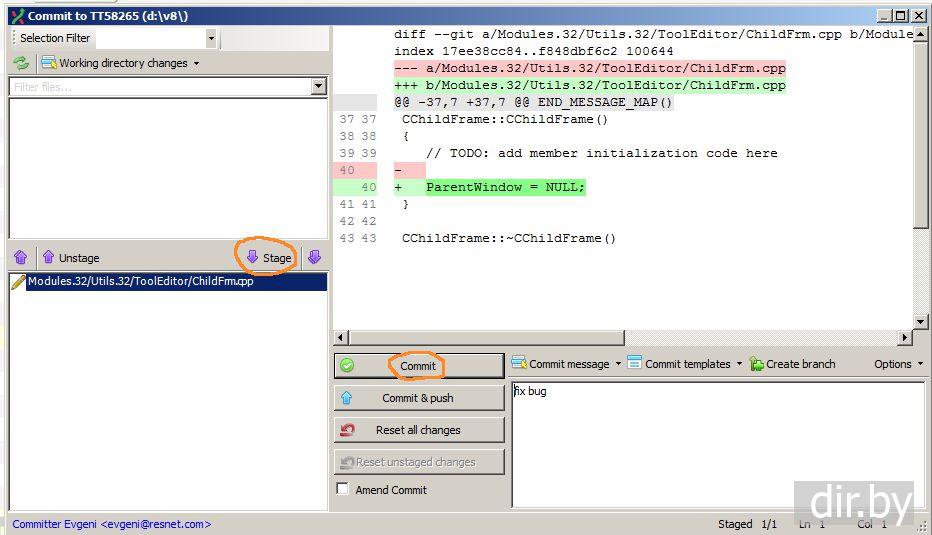This screenshot has height=535, width=932.
Task: Click the Commit & push button
Action: click(x=418, y=398)
